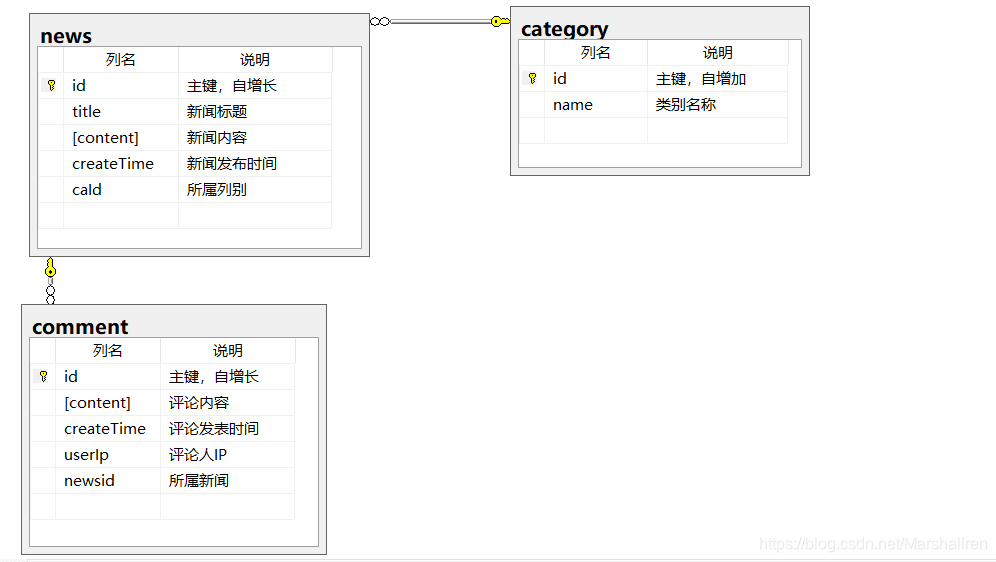
Task: Click the infinity connector above the comment table
Action: coord(50,294)
